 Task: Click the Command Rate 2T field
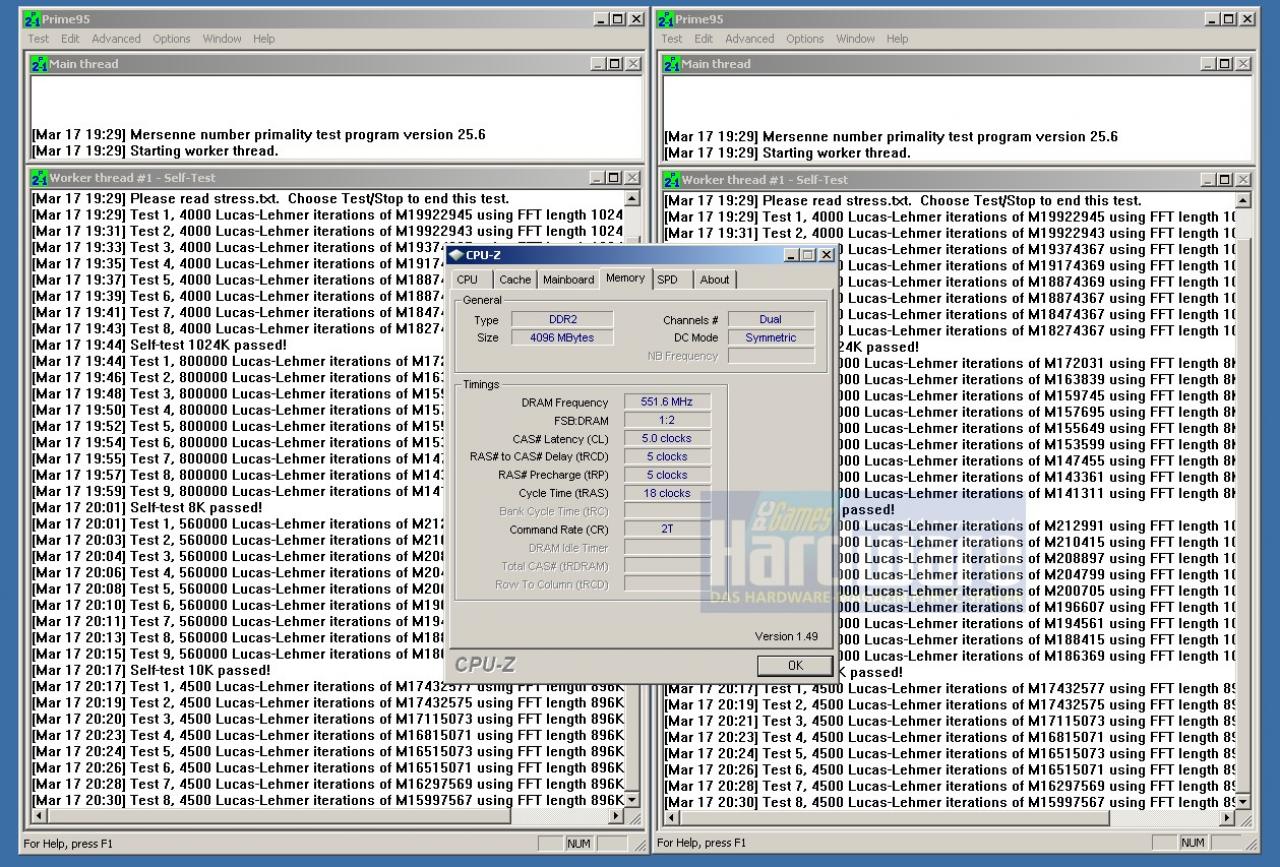click(x=667, y=529)
